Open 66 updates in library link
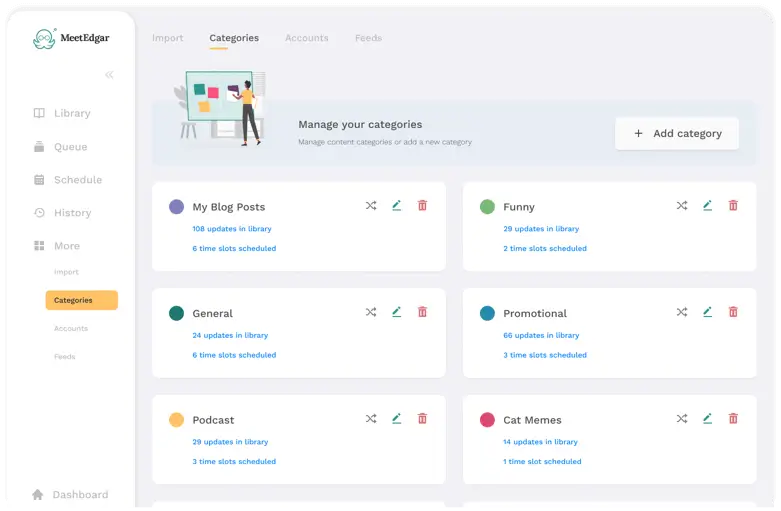Screen dimensions: 781x511 541,335
